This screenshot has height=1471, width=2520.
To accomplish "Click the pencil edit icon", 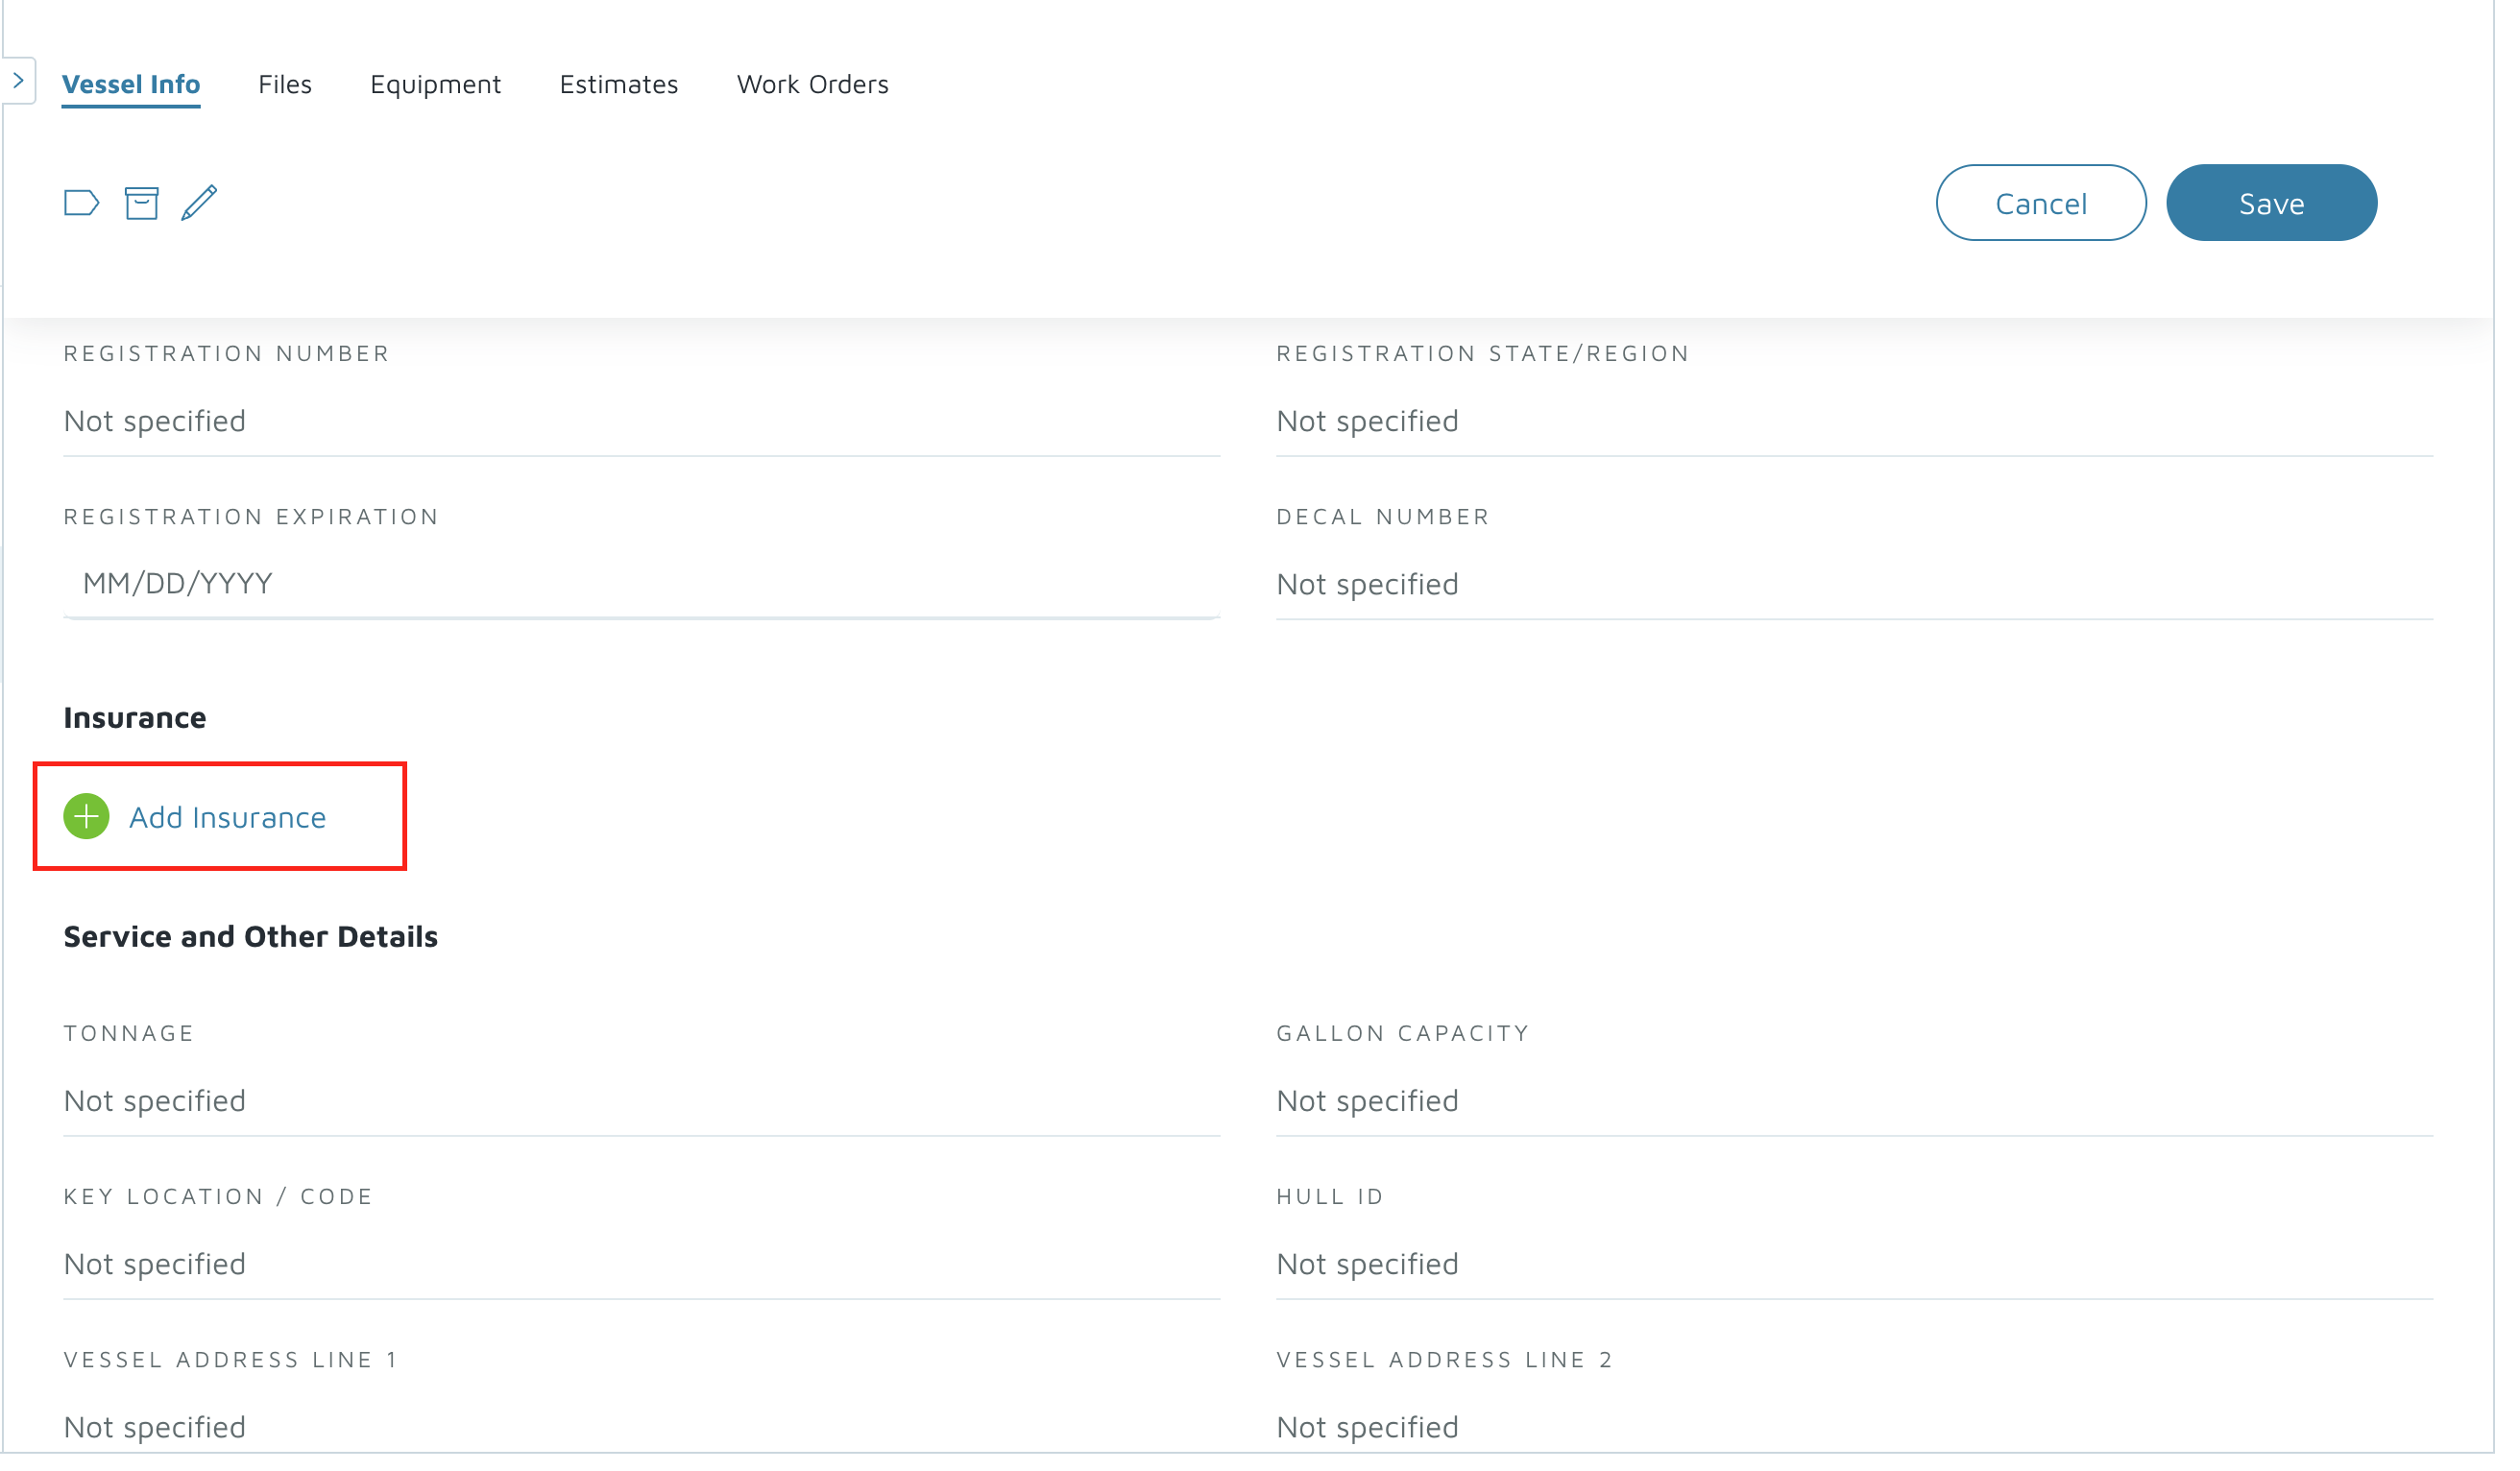I will [x=200, y=204].
